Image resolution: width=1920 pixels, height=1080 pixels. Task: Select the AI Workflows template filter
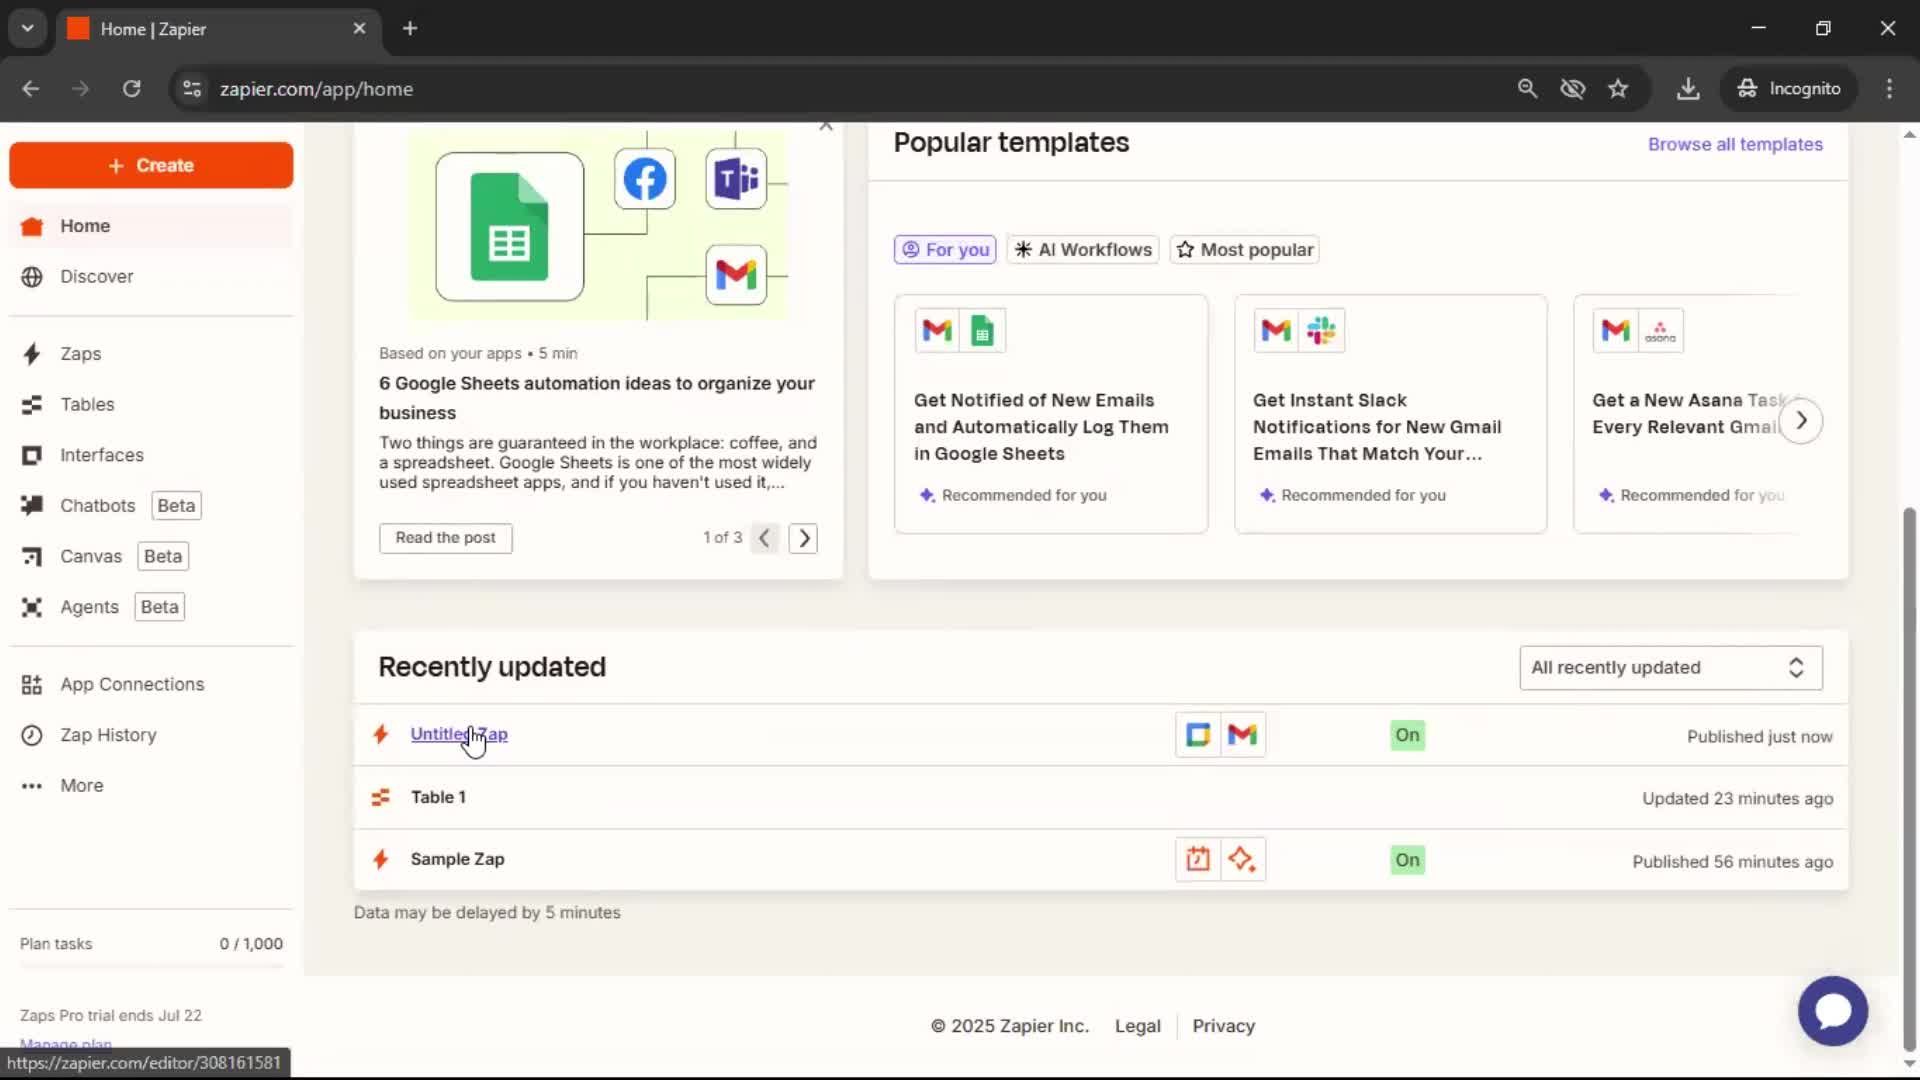coord(1083,250)
